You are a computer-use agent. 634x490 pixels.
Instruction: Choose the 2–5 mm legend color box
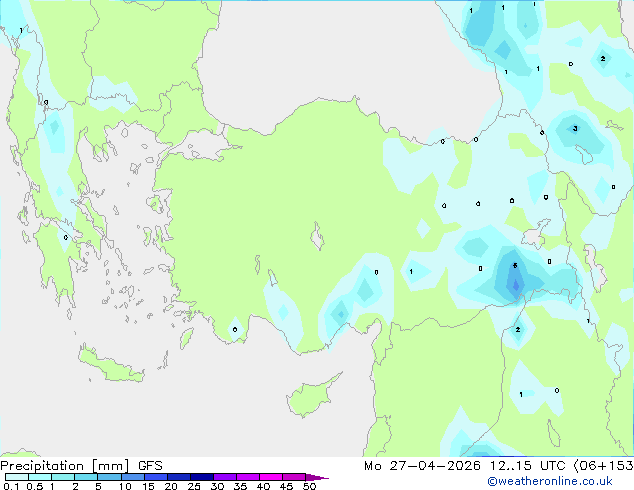click(x=86, y=477)
